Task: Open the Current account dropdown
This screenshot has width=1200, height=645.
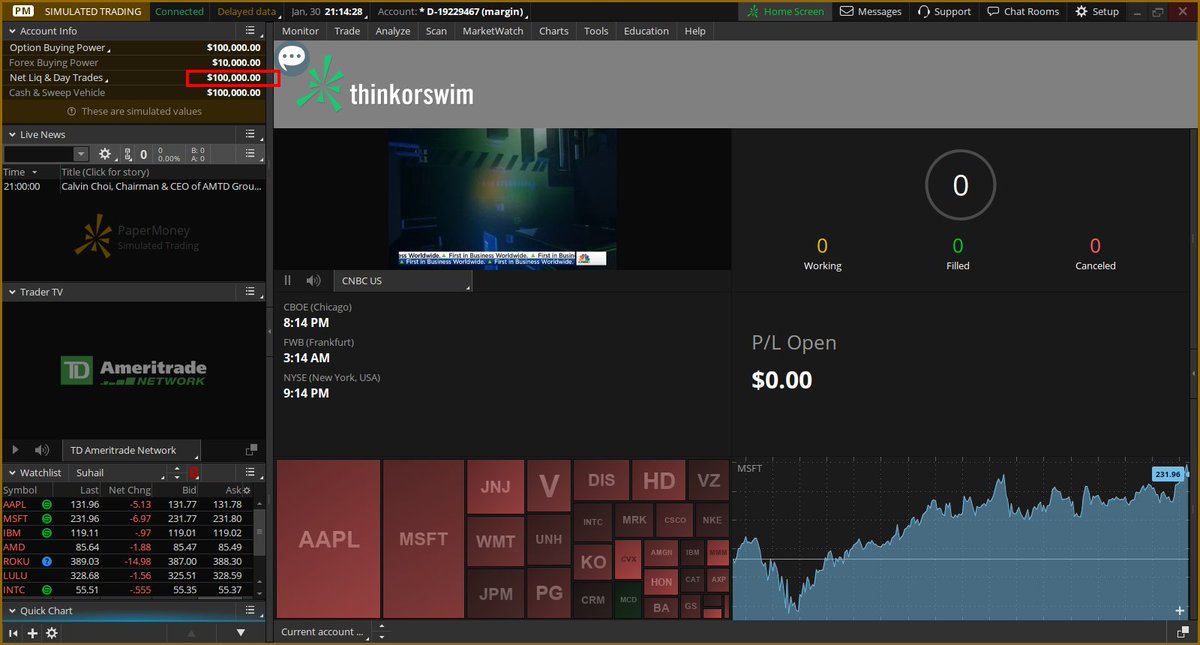Action: click(x=325, y=632)
